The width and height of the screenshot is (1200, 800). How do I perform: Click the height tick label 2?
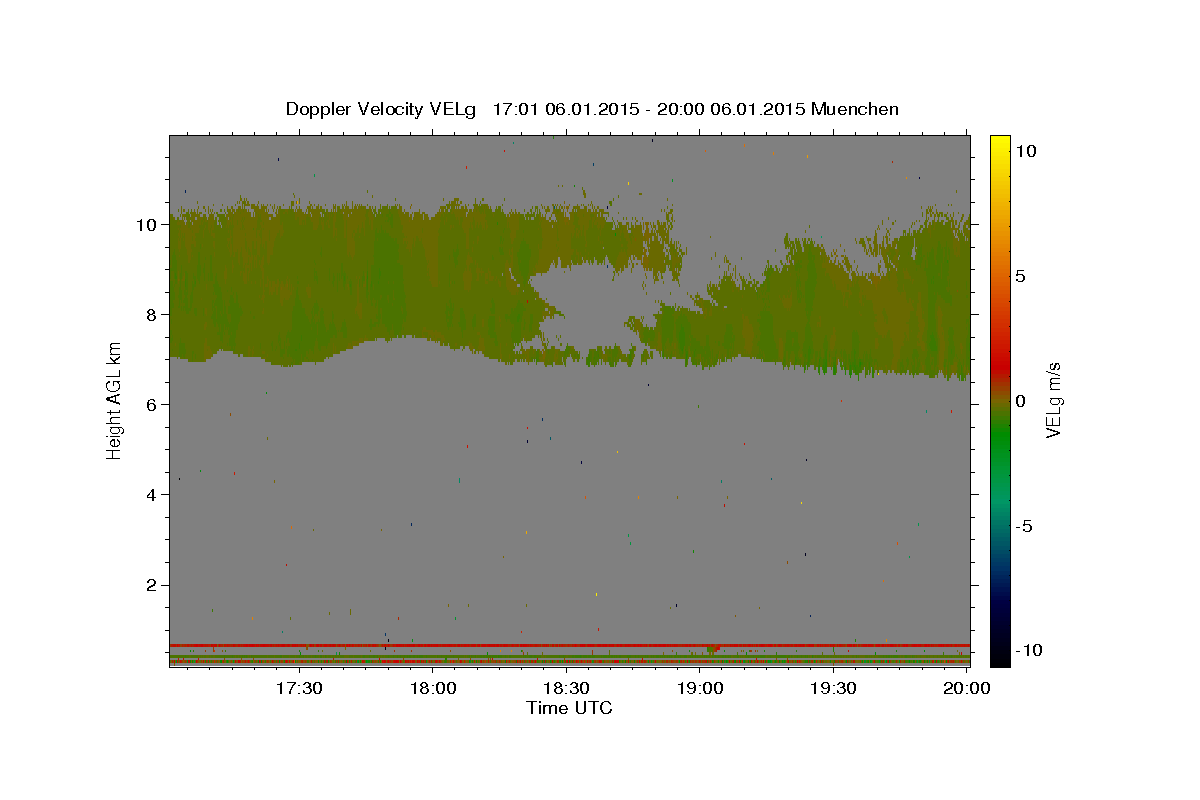click(152, 585)
